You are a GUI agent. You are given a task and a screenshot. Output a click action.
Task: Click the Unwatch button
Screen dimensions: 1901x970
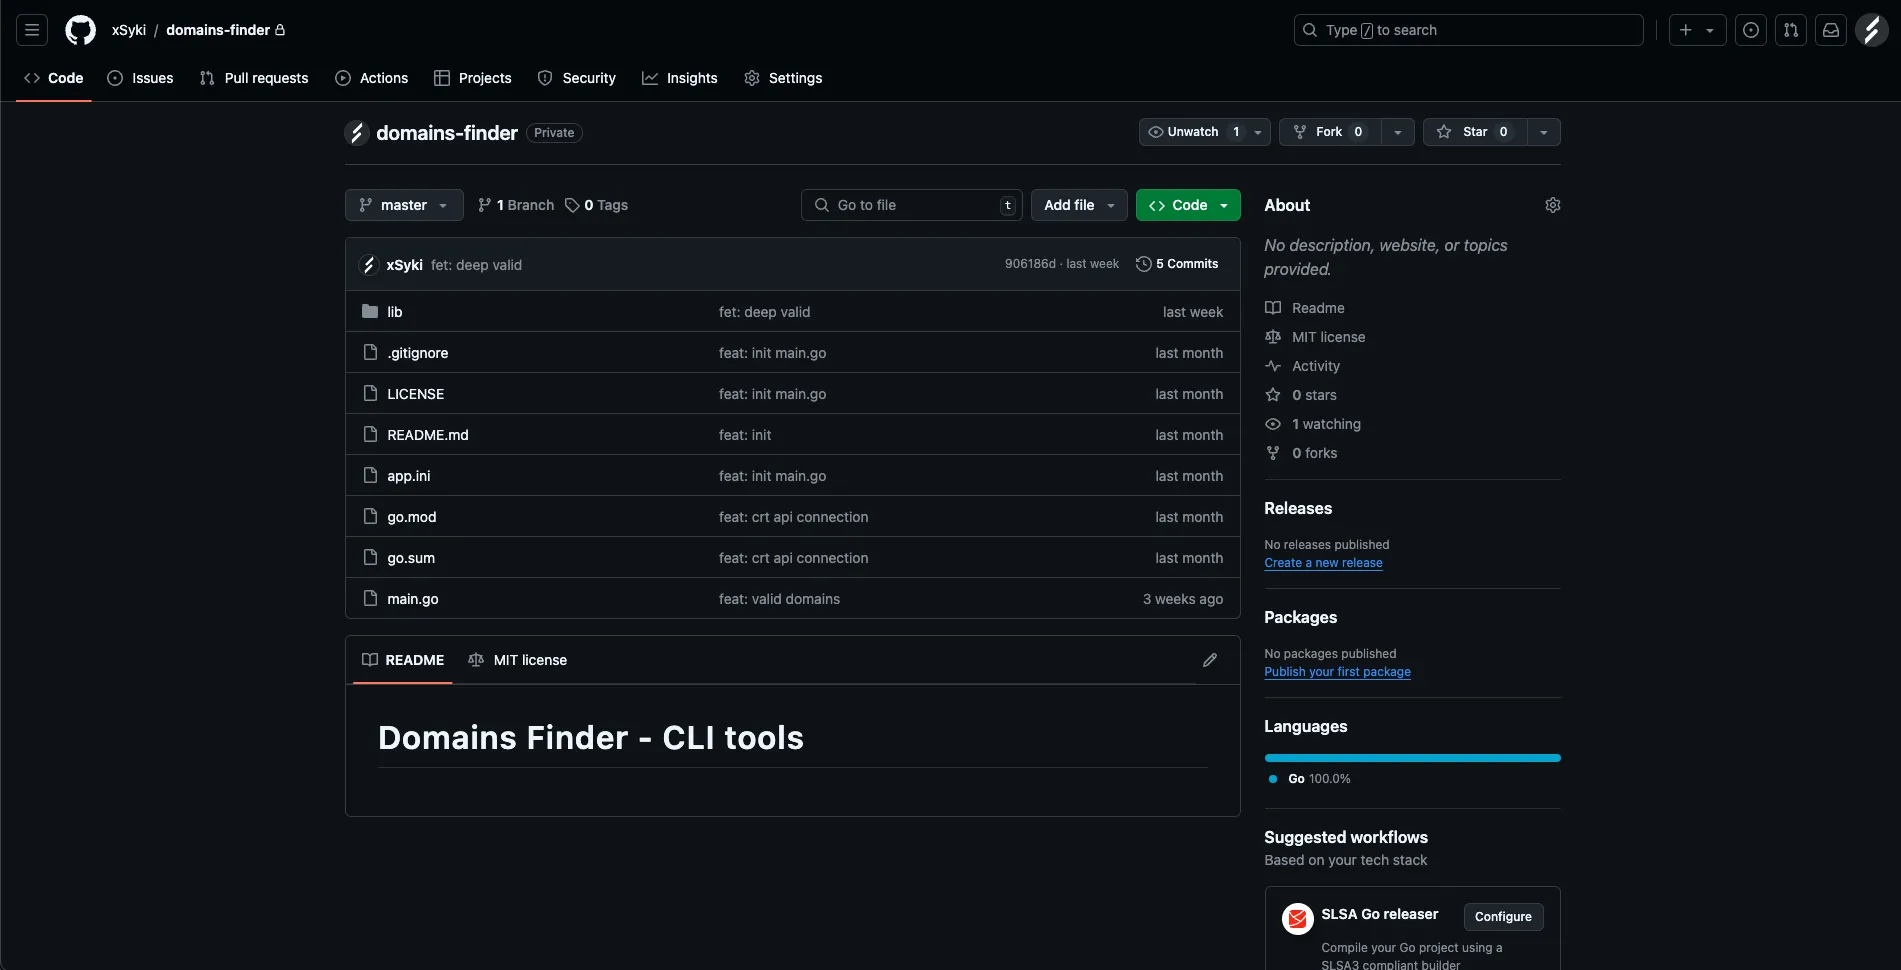pyautogui.click(x=1192, y=132)
